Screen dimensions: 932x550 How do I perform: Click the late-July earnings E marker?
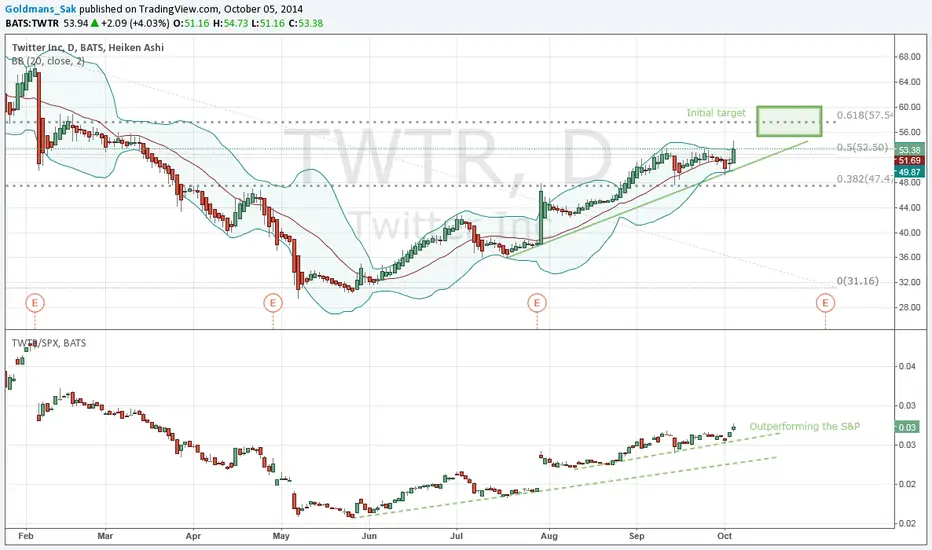tap(537, 303)
